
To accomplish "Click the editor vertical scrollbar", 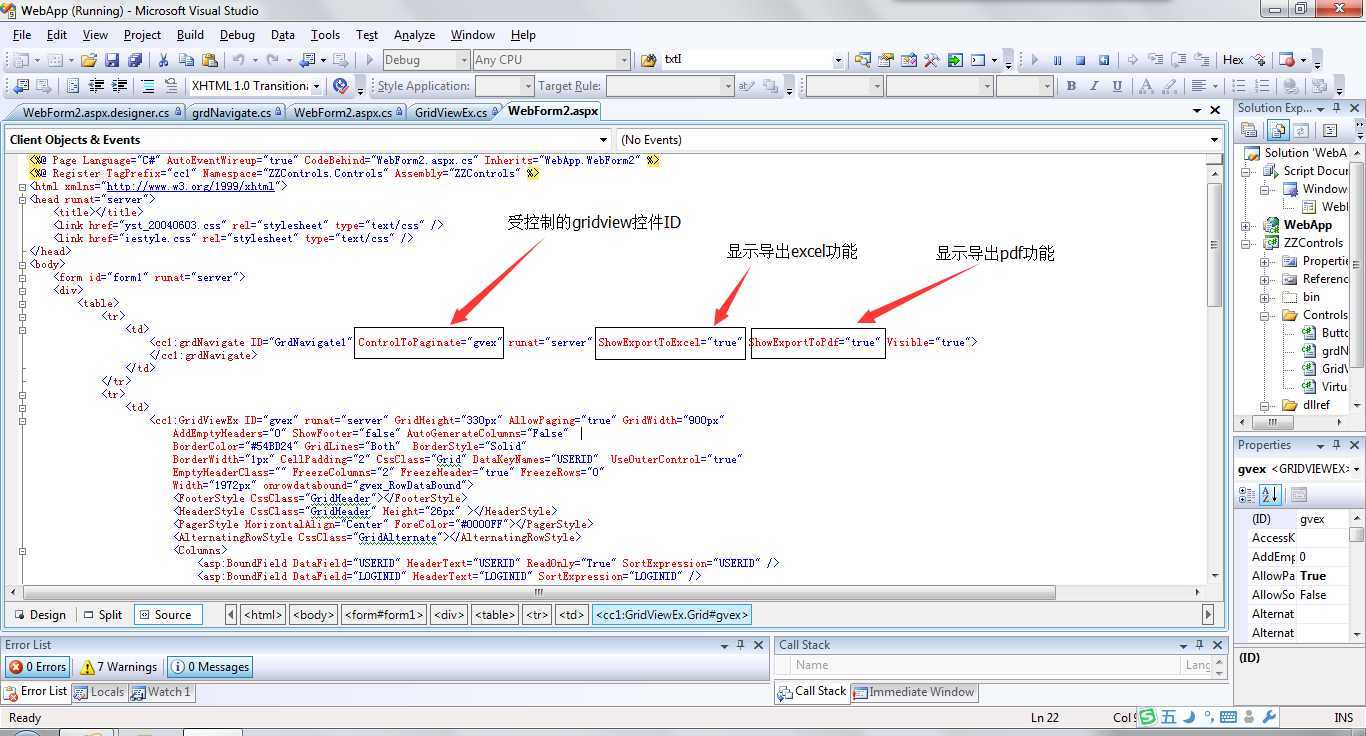I will (x=1214, y=245).
